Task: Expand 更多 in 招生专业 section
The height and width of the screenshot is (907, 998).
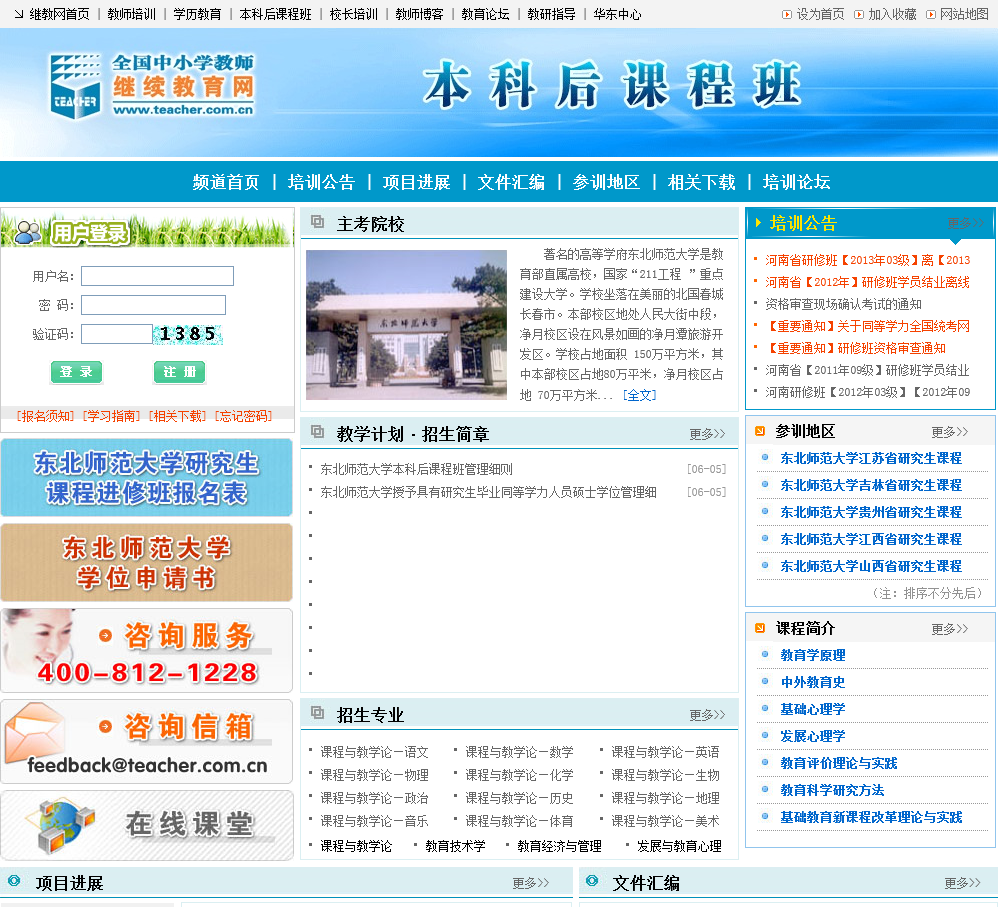Action: tap(707, 715)
